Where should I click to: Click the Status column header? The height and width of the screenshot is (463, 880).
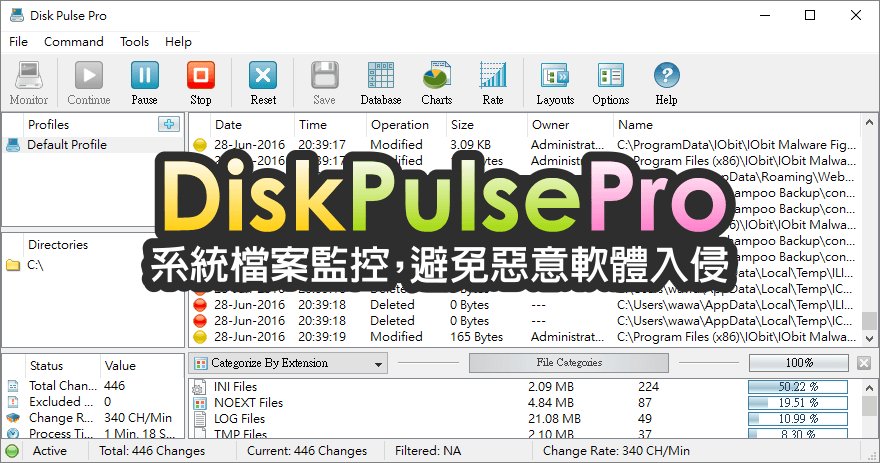pos(62,366)
